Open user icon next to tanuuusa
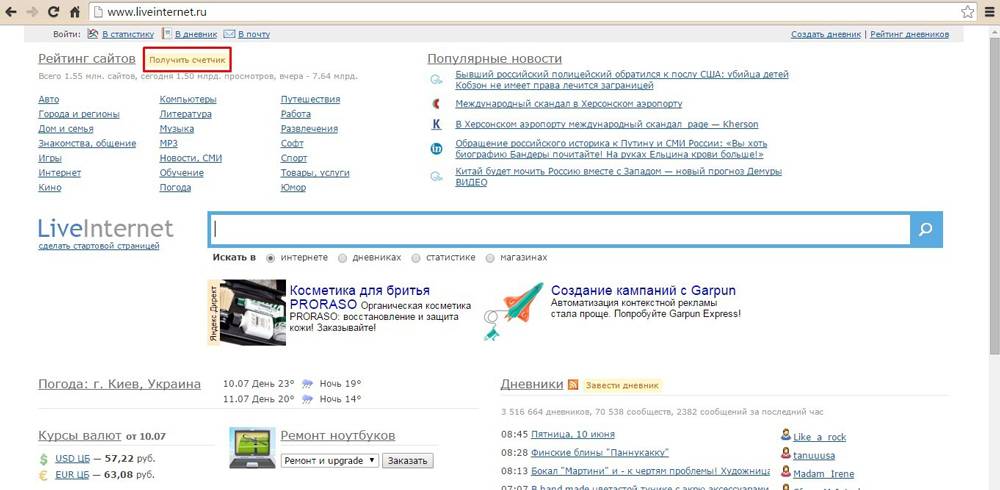This screenshot has width=1000, height=490. coord(786,454)
